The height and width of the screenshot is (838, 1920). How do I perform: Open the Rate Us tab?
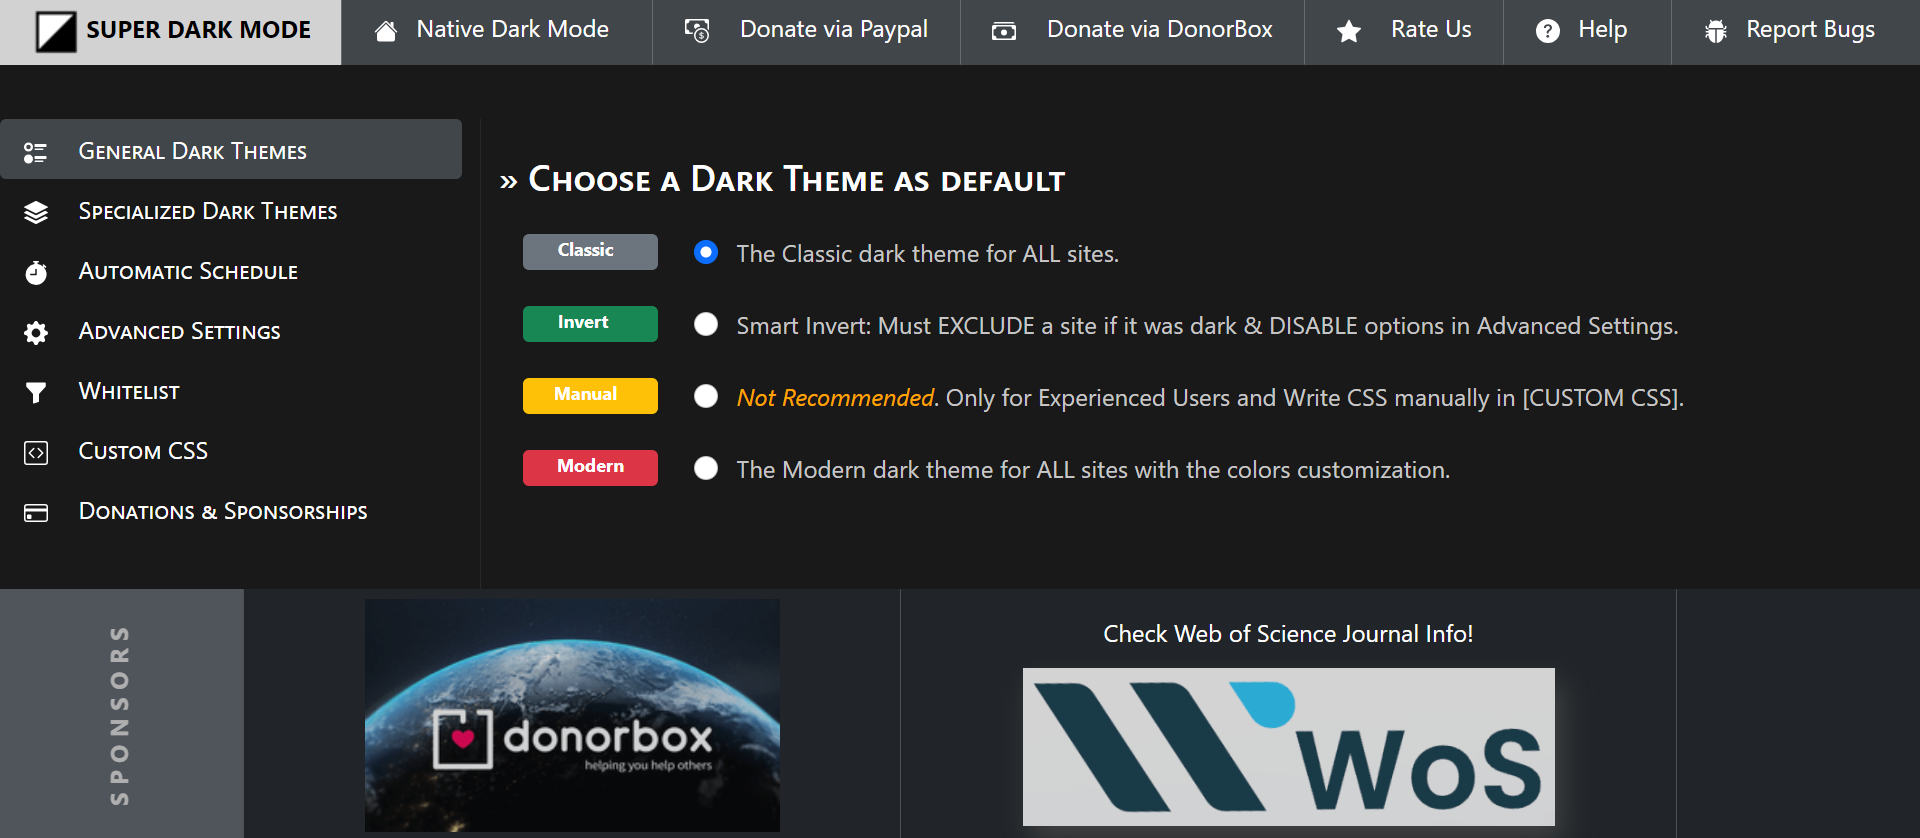click(1404, 32)
